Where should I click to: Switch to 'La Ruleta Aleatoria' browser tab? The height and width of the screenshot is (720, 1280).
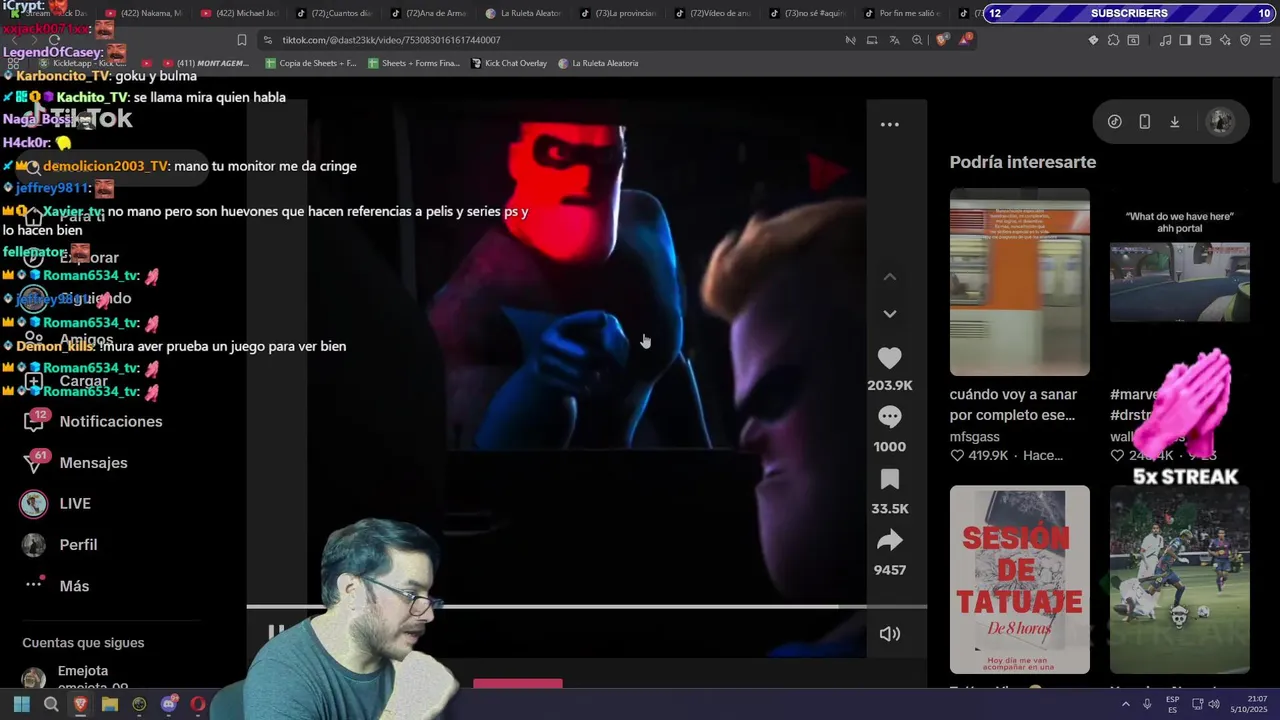522,13
